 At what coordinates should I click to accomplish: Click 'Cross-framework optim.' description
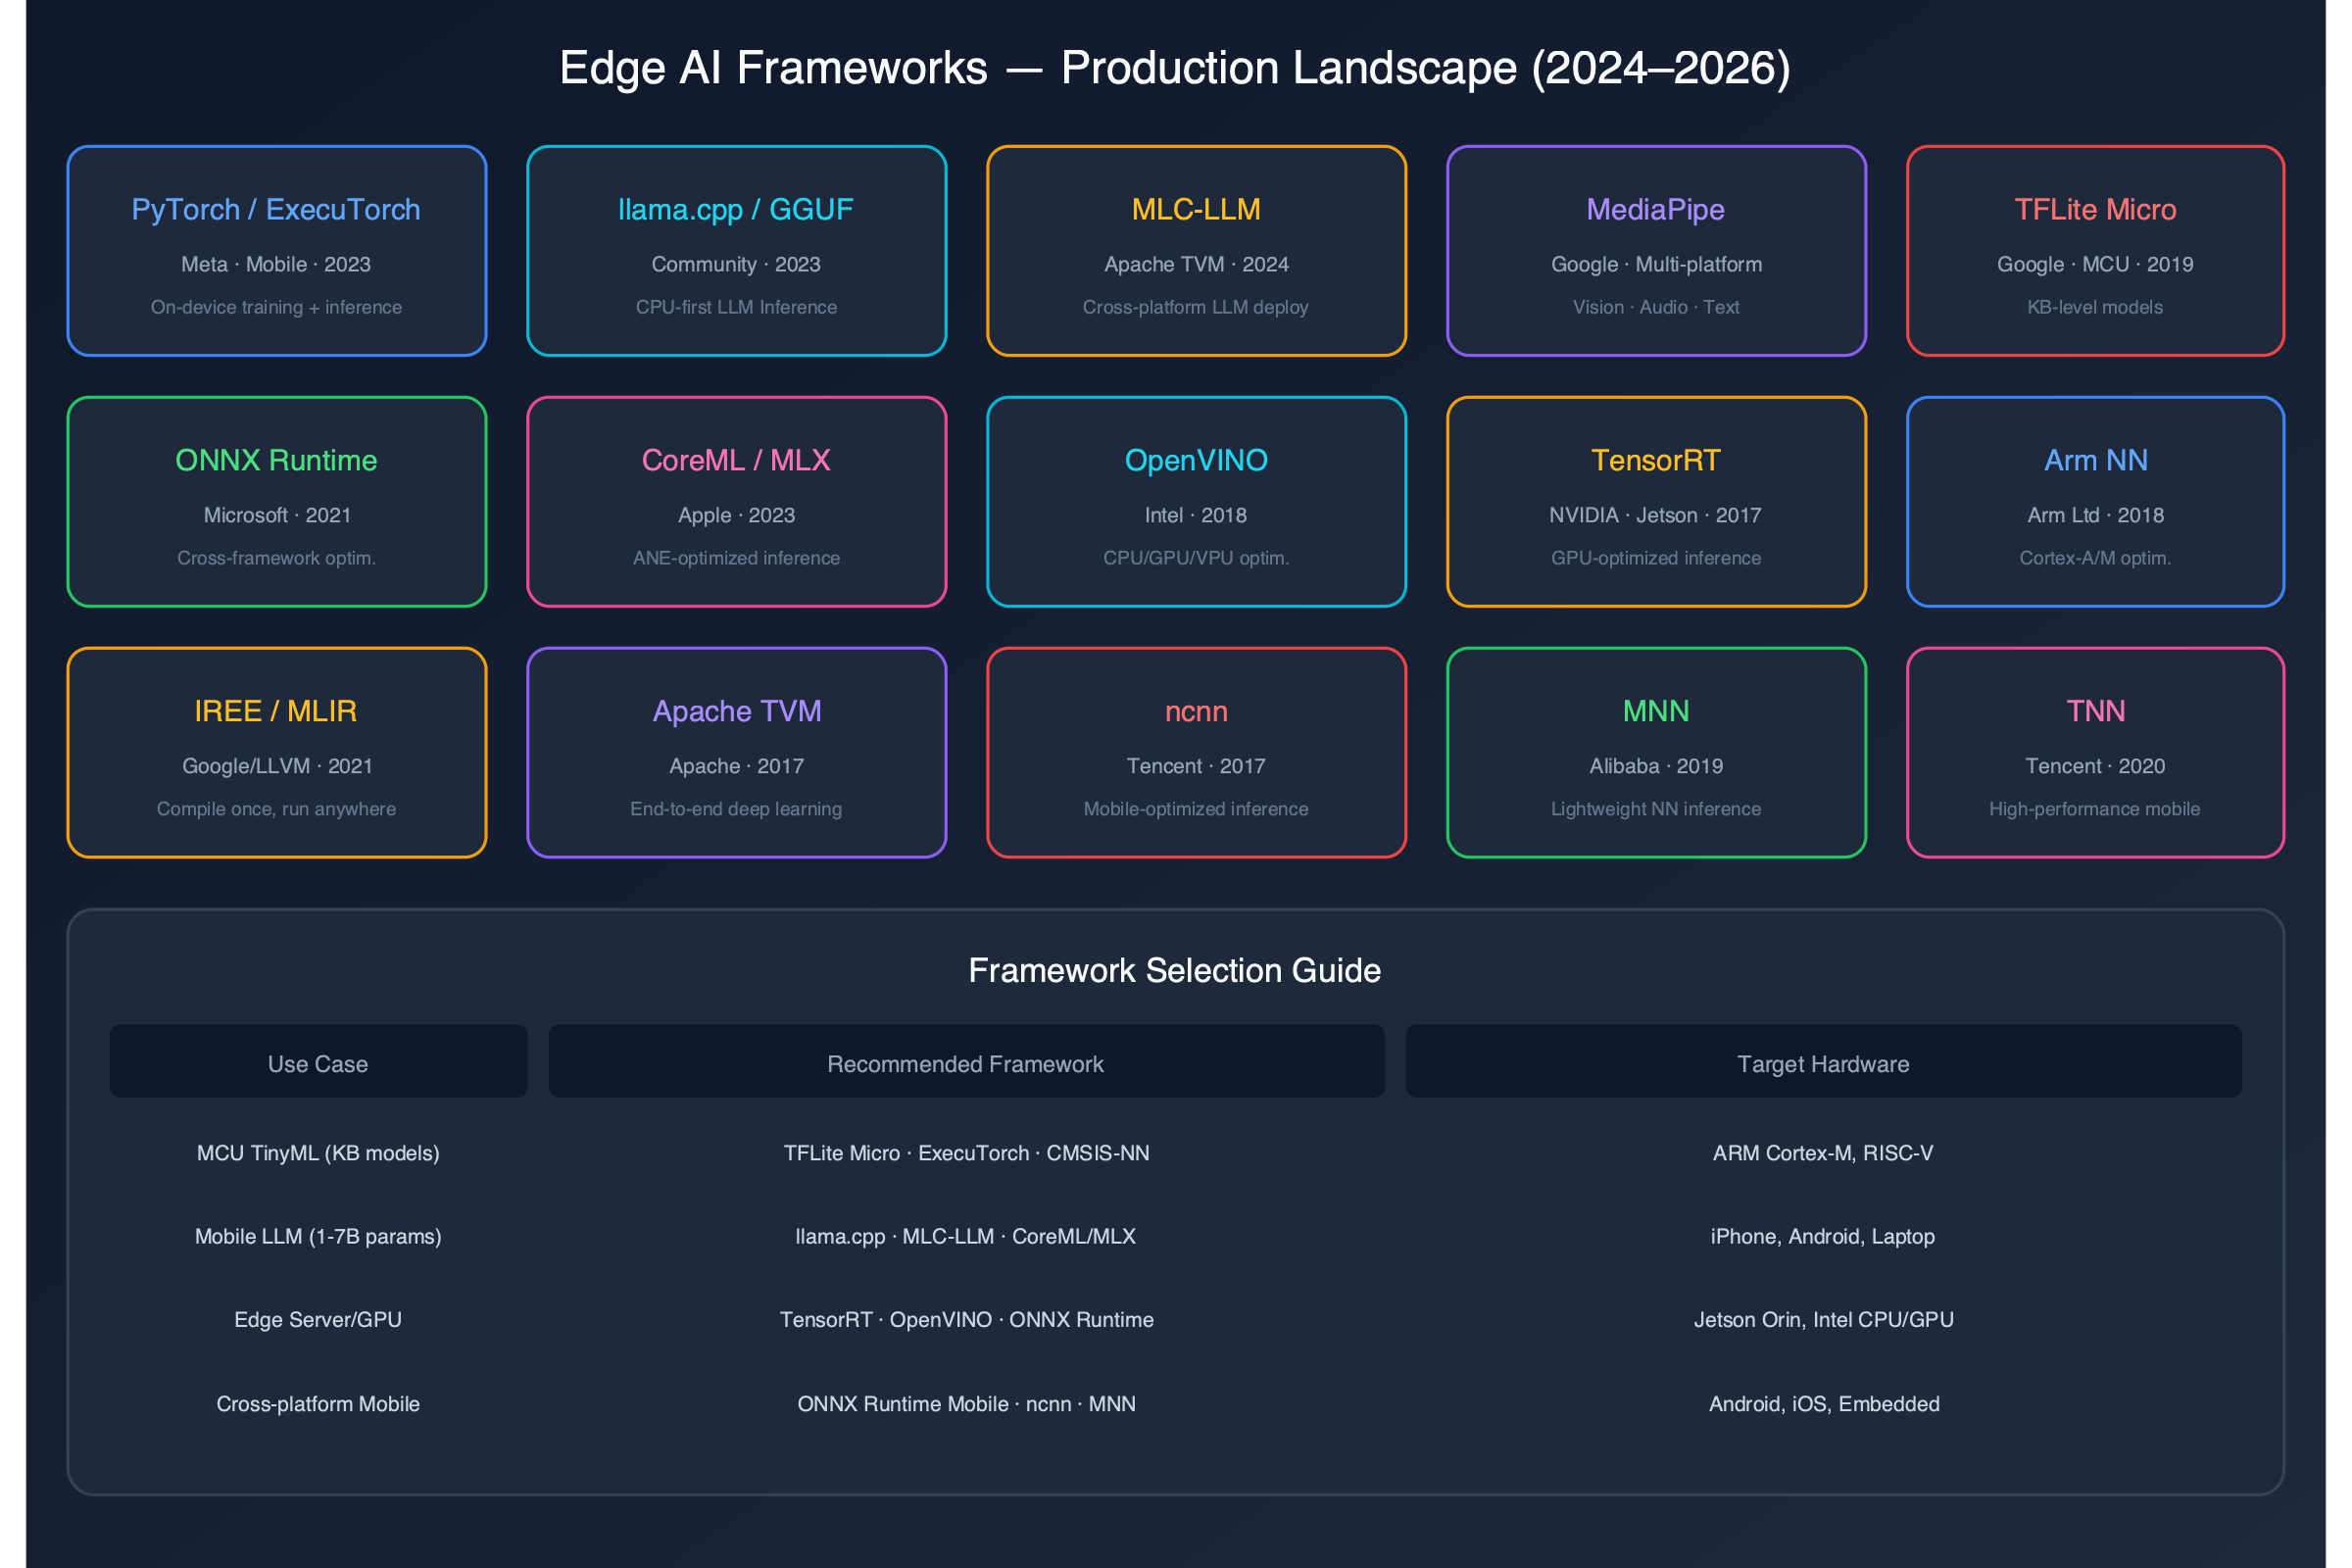pos(276,558)
